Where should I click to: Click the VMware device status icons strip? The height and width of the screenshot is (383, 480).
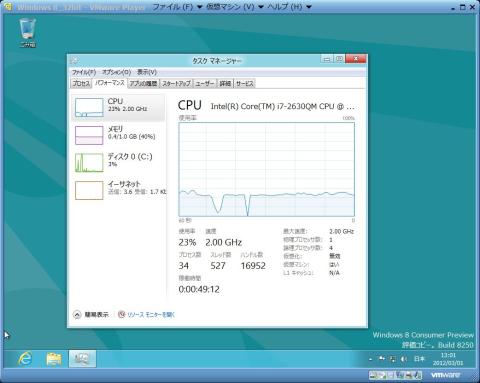coord(395,375)
